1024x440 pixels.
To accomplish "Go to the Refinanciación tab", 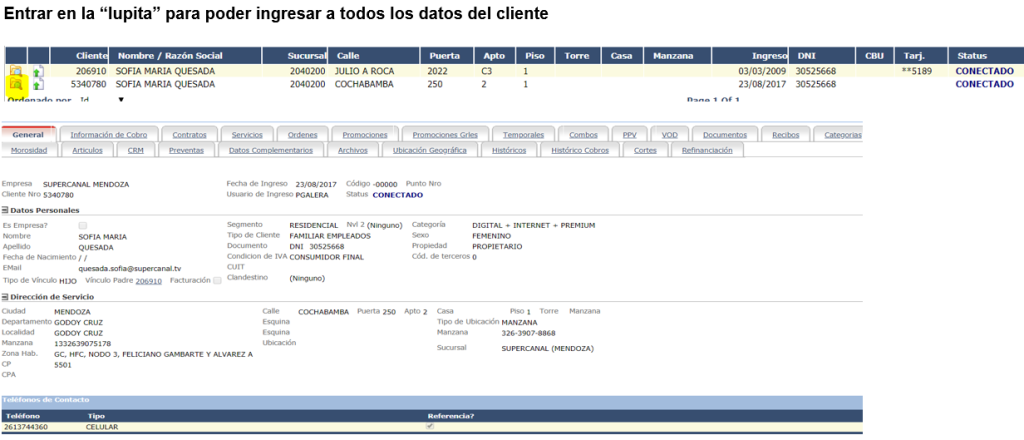I will [x=706, y=150].
